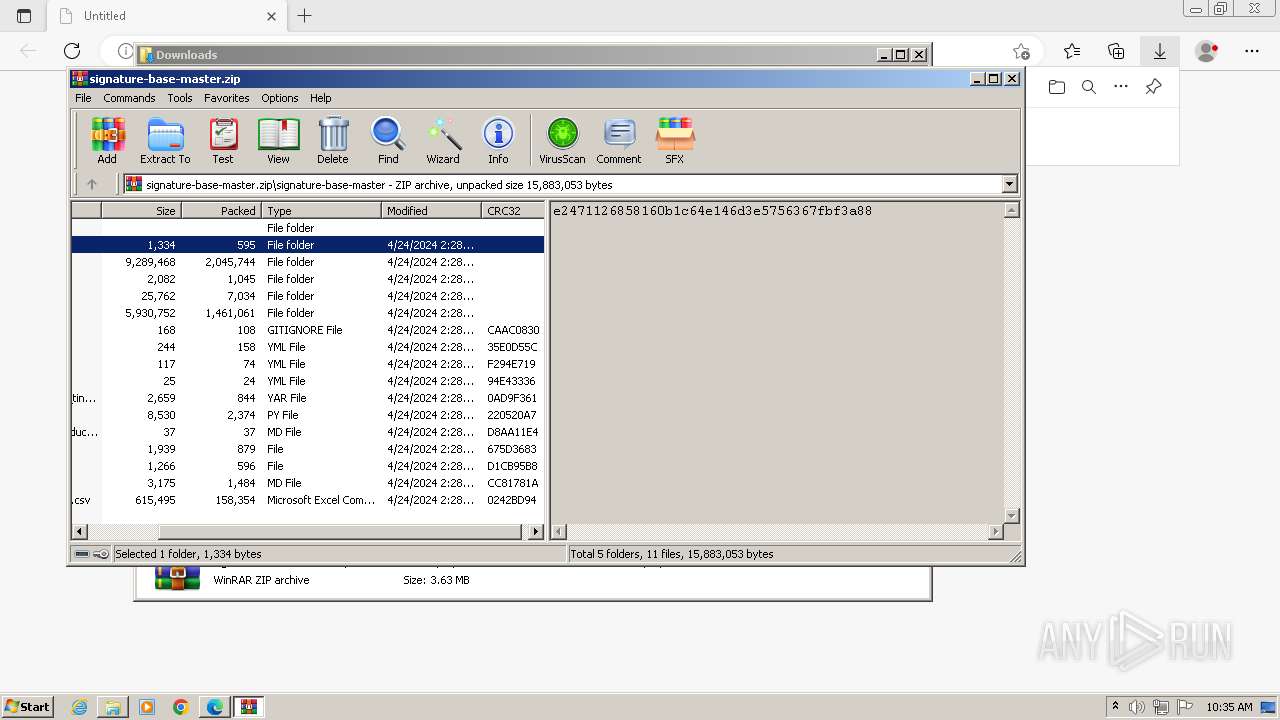
Task: Click down arrow of comment pane scrollbar
Action: pyautogui.click(x=1011, y=515)
